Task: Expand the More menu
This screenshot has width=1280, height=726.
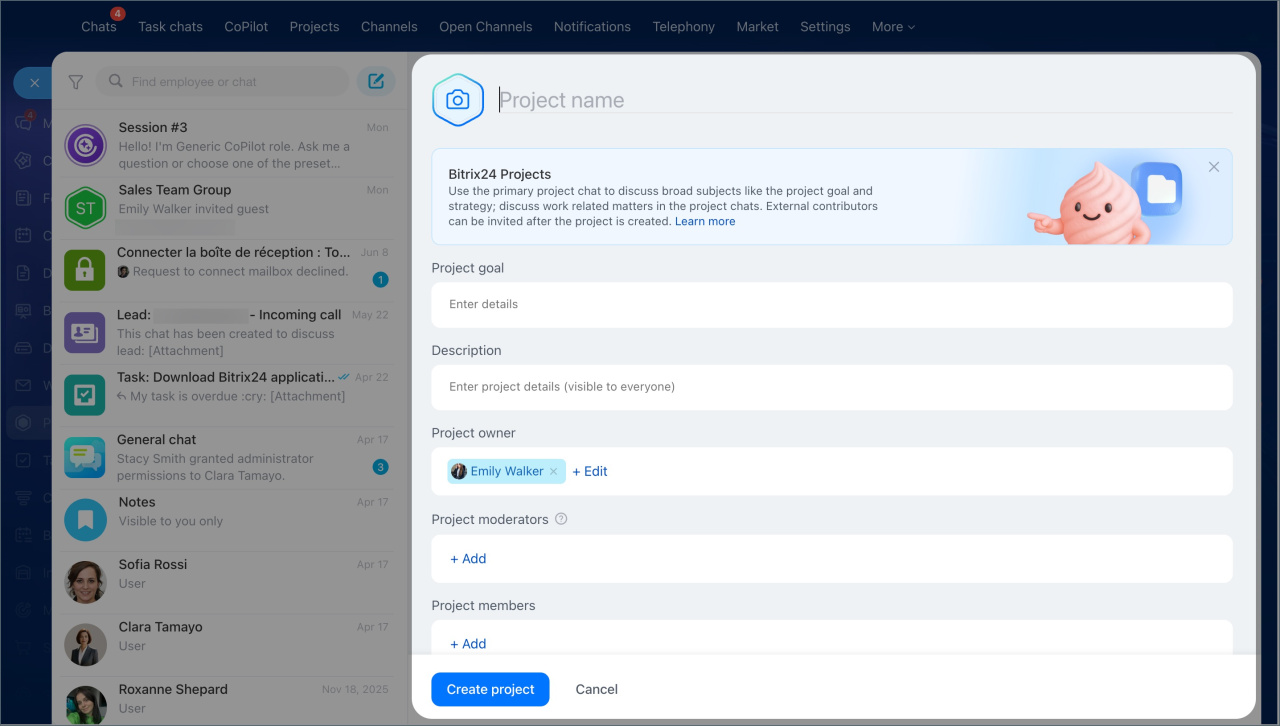Action: point(893,27)
